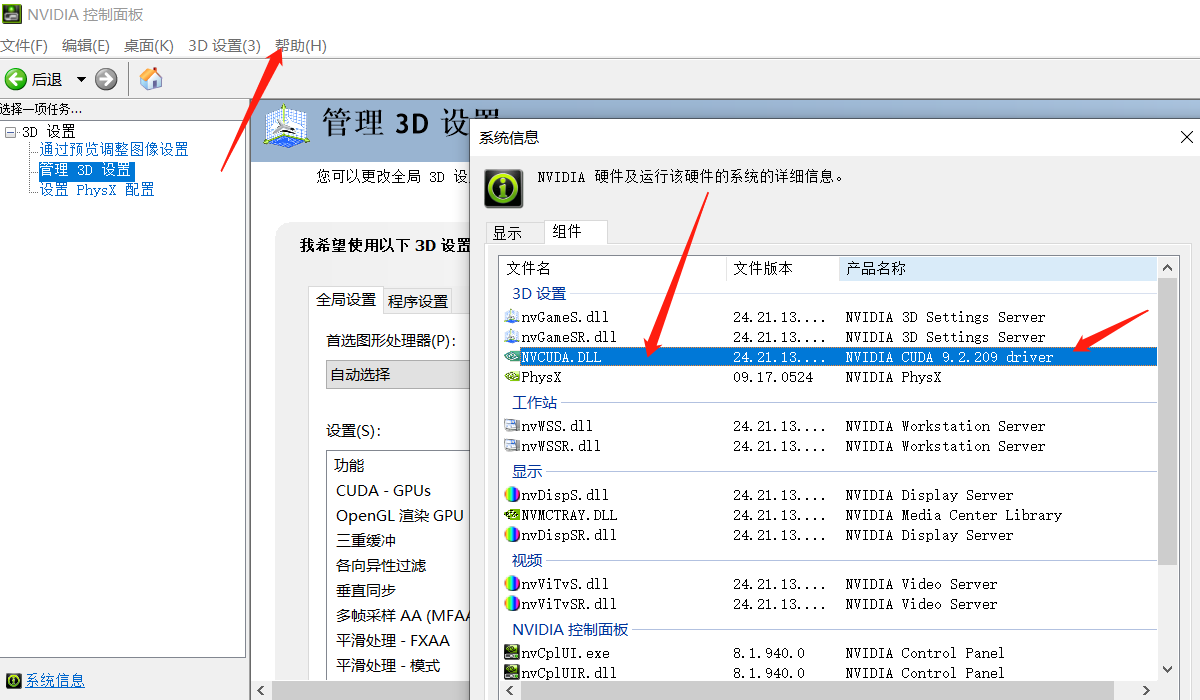Sort by the 文件版本 column header
Image resolution: width=1200 pixels, height=700 pixels.
782,268
